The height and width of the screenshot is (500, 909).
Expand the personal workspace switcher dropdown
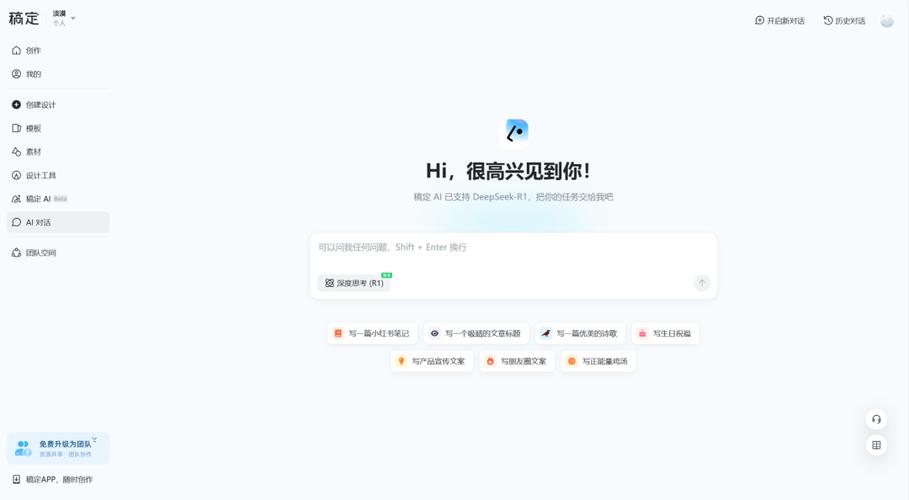click(x=73, y=18)
